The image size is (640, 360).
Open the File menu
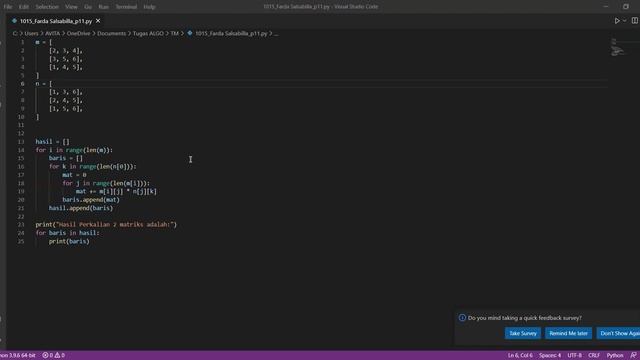8,7
